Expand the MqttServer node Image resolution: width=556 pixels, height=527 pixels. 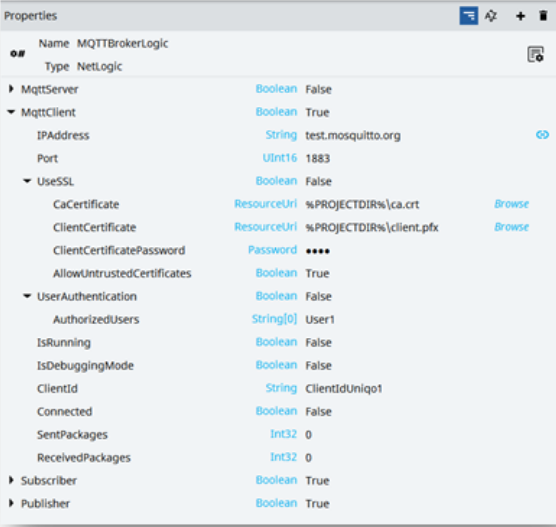tap(11, 89)
